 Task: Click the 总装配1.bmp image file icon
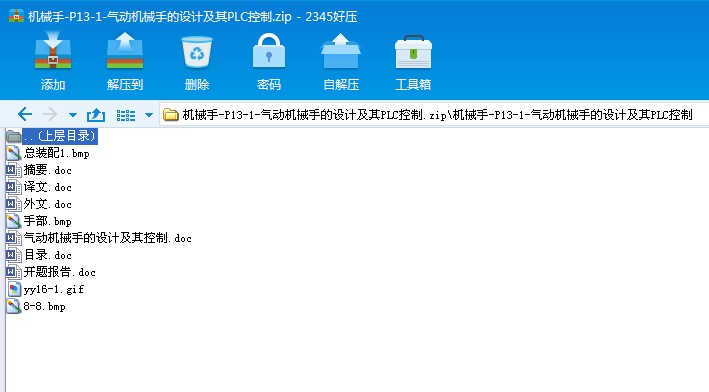coord(14,153)
